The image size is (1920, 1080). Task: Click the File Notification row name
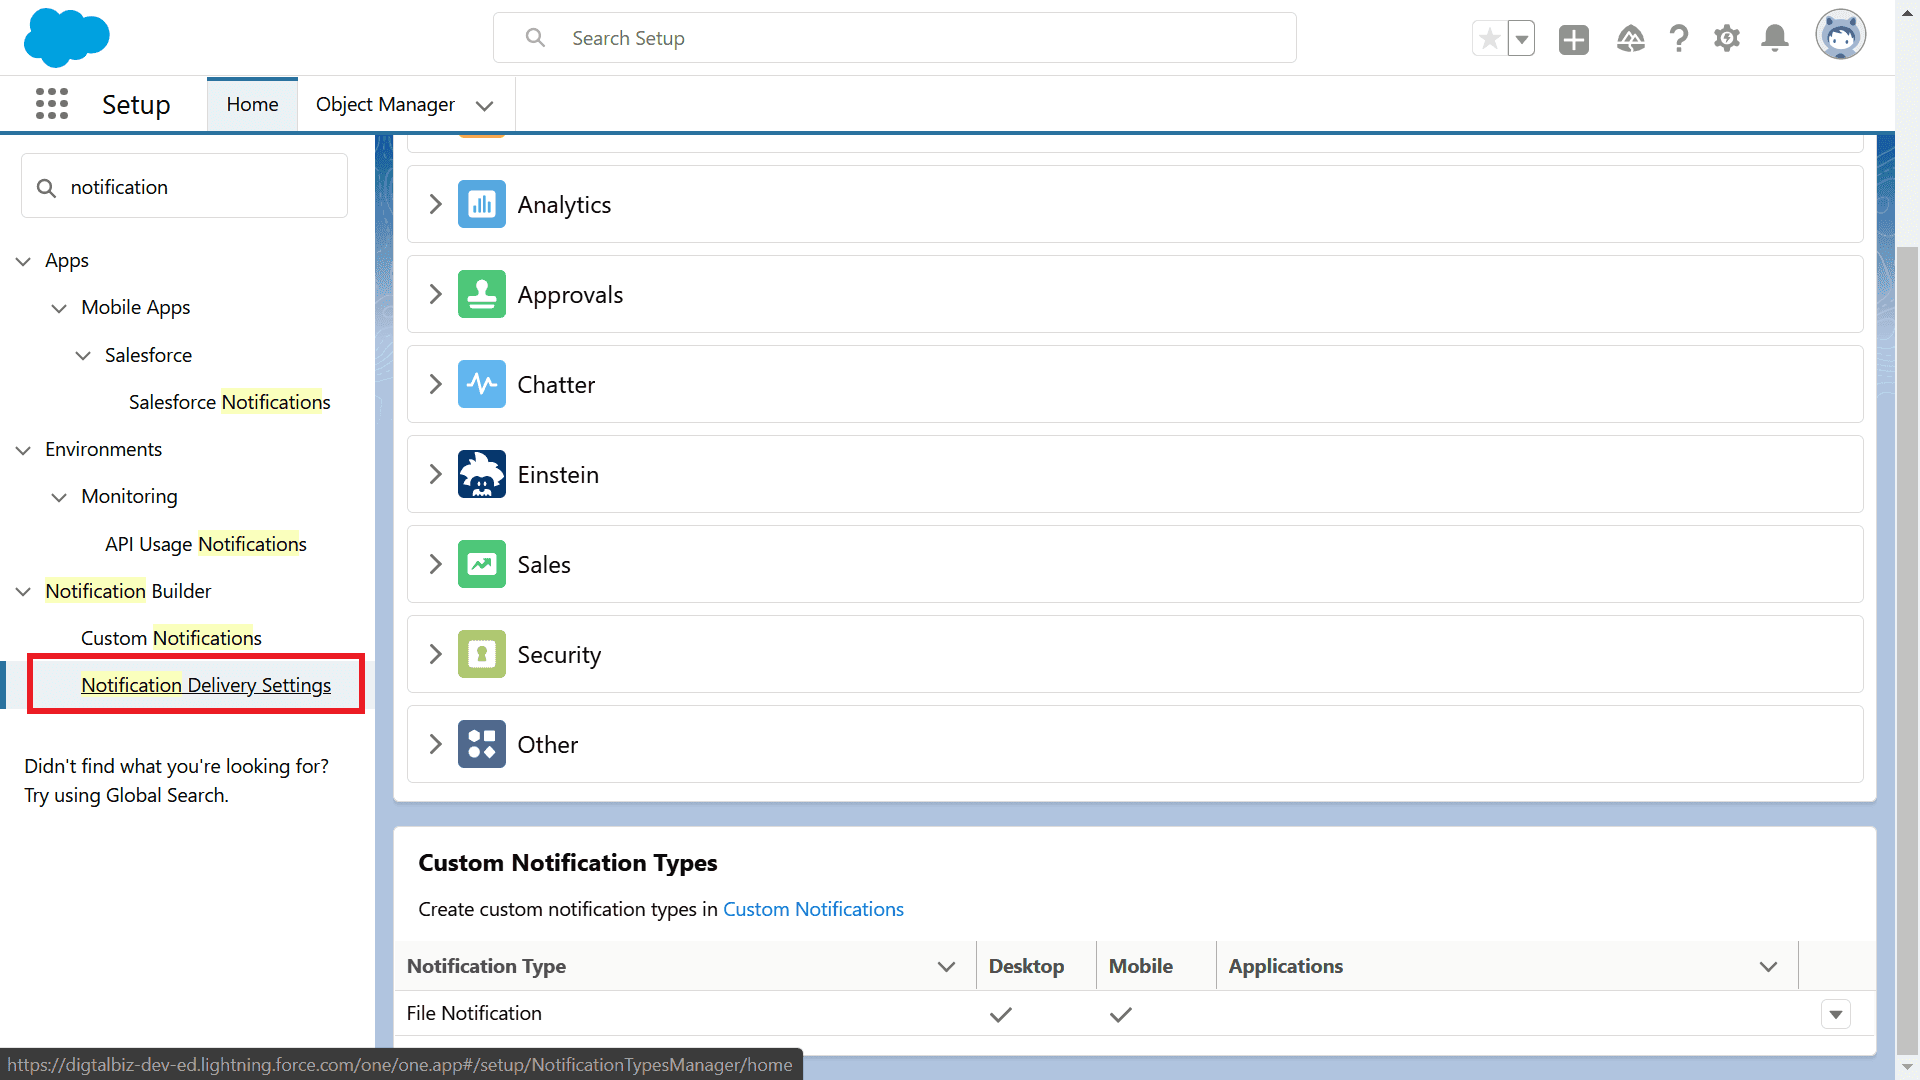pos(474,1013)
